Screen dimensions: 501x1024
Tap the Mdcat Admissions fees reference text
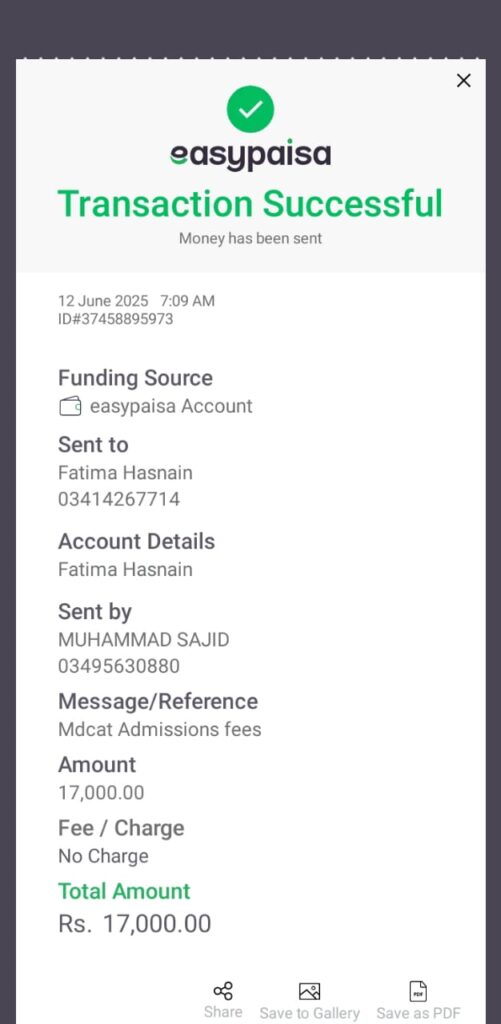click(160, 729)
